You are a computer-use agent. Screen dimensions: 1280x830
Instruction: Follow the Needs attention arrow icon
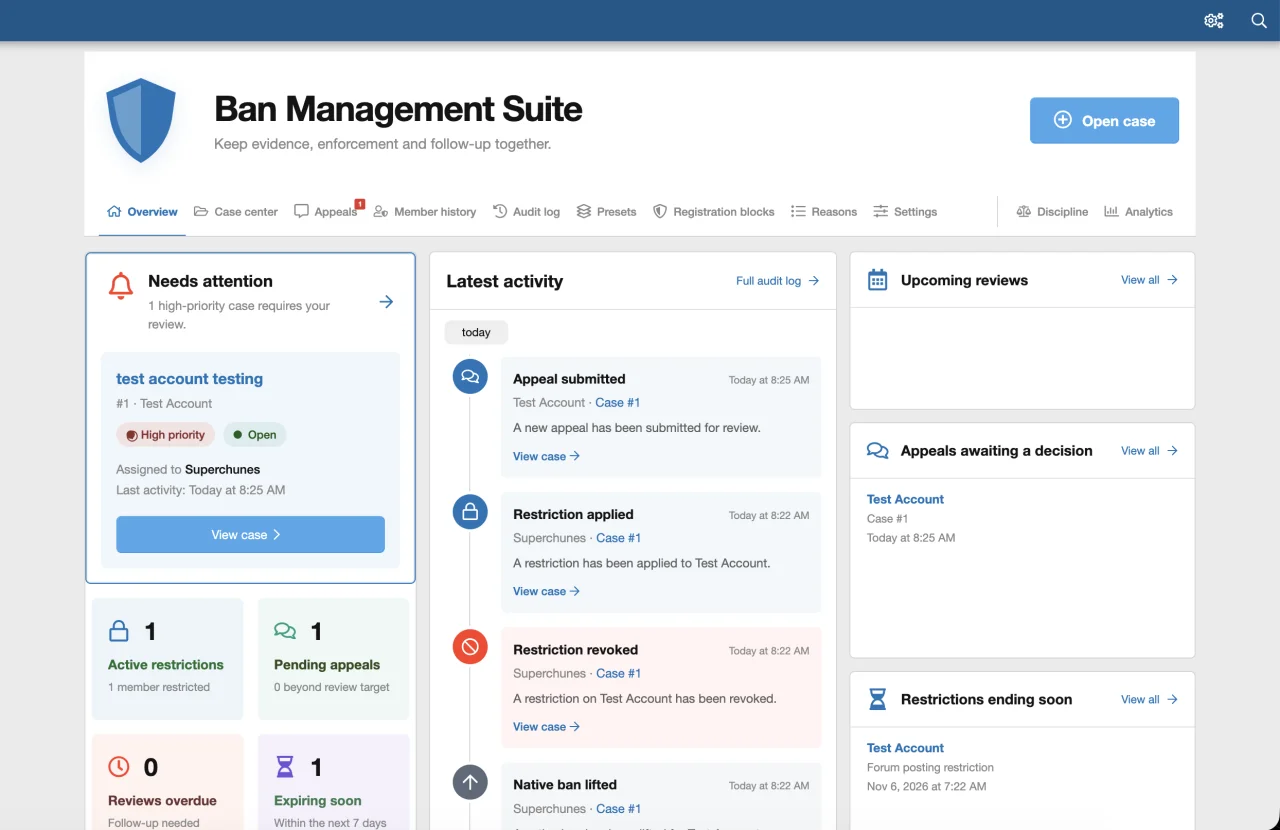click(x=386, y=301)
